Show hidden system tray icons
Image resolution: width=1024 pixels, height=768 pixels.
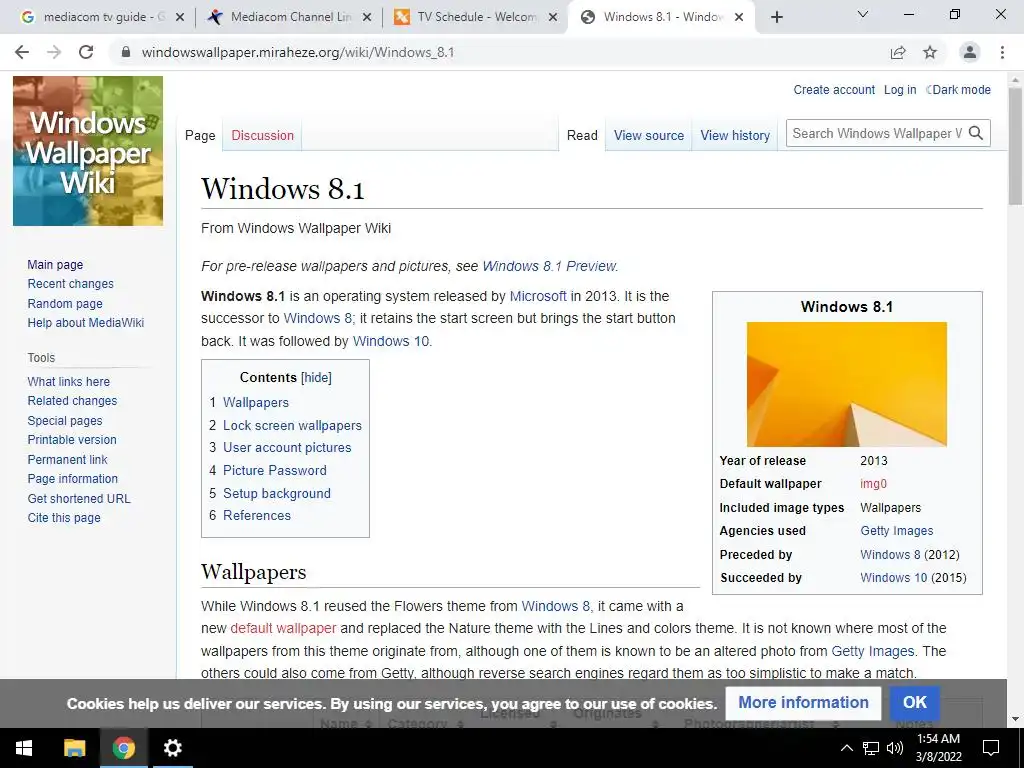coord(846,748)
